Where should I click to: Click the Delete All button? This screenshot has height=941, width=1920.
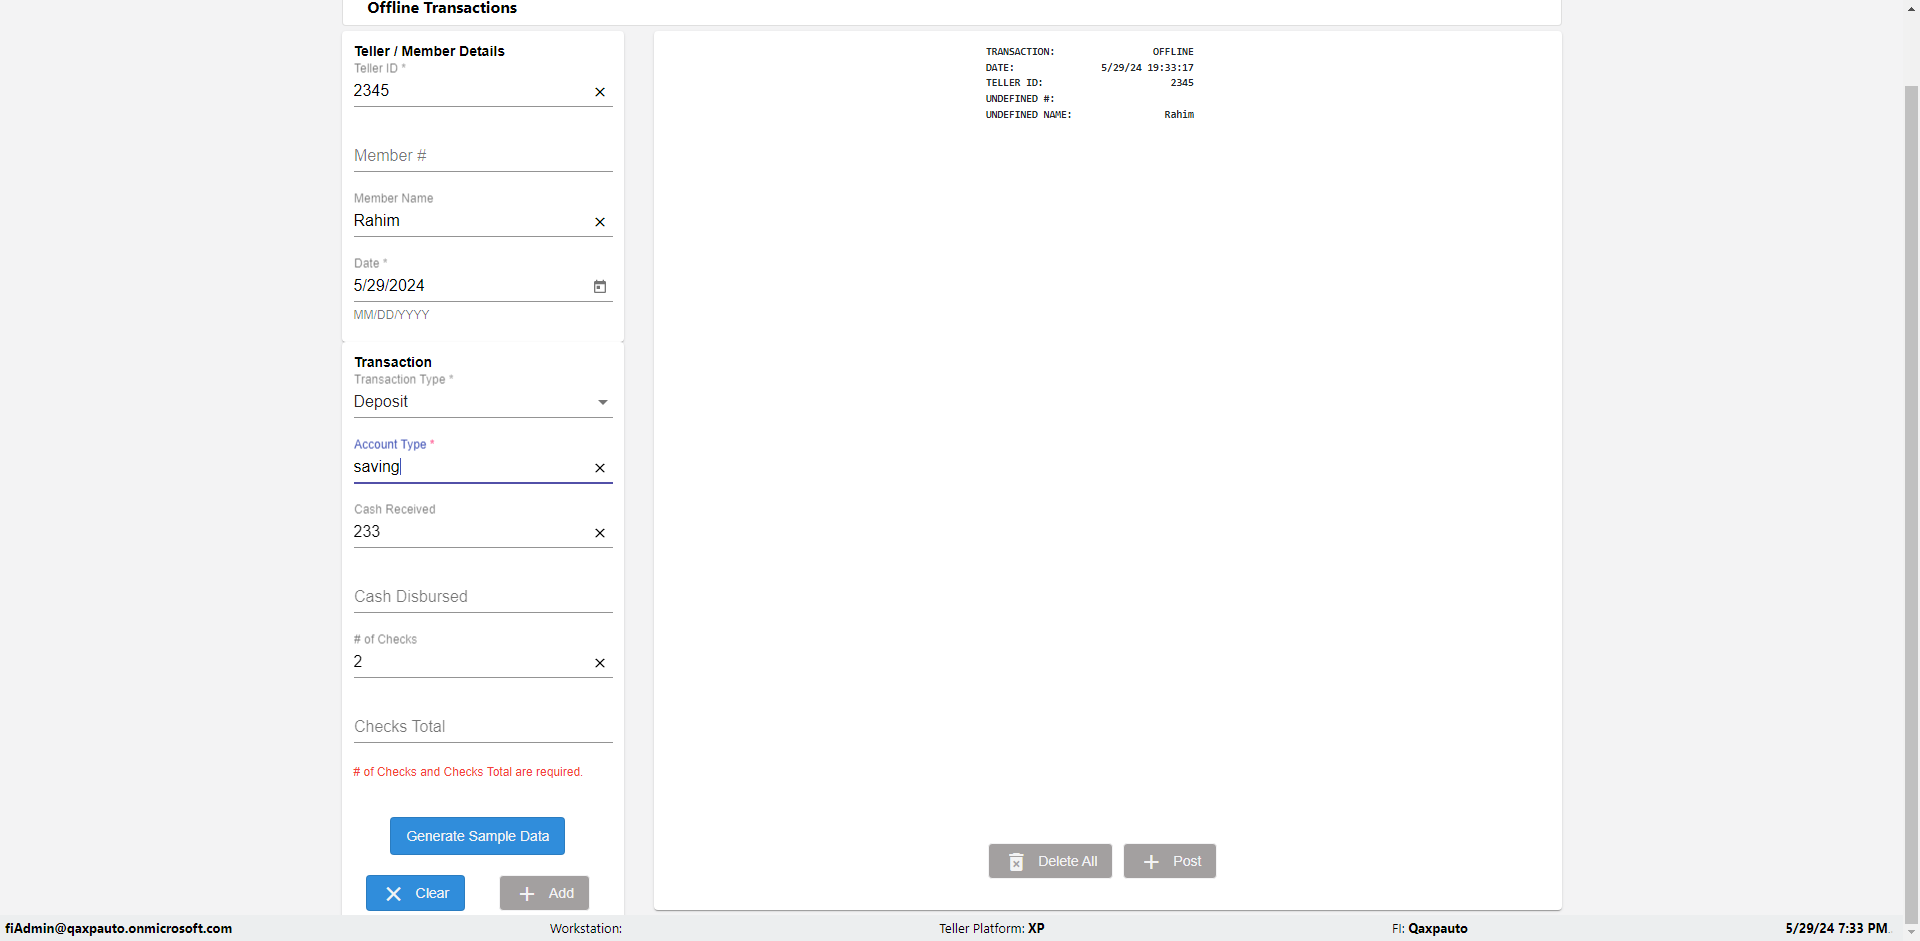[x=1050, y=861]
